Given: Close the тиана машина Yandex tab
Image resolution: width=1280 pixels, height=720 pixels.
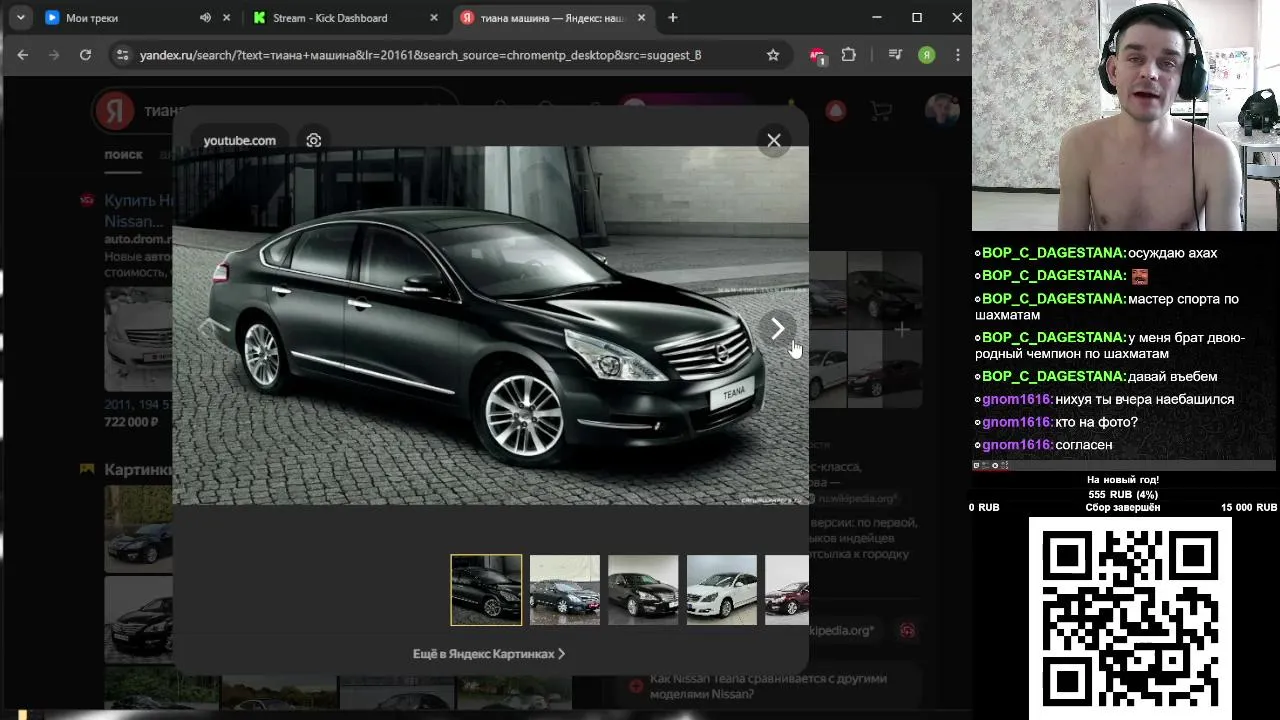Looking at the screenshot, I should click(x=641, y=18).
